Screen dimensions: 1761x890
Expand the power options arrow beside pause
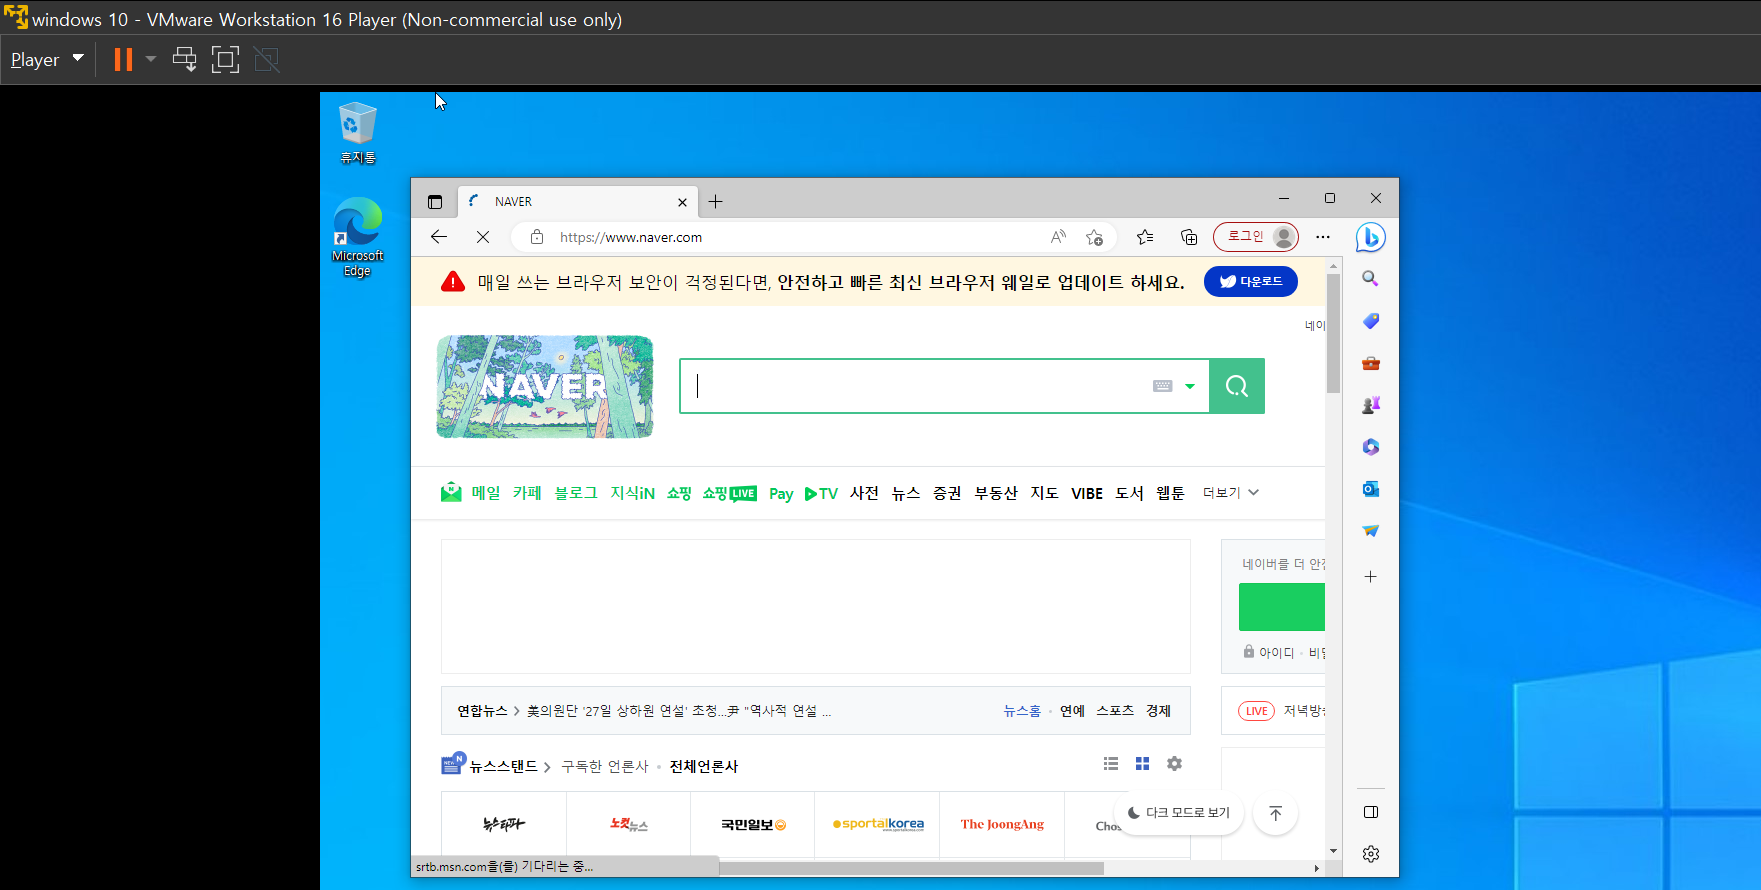[151, 60]
